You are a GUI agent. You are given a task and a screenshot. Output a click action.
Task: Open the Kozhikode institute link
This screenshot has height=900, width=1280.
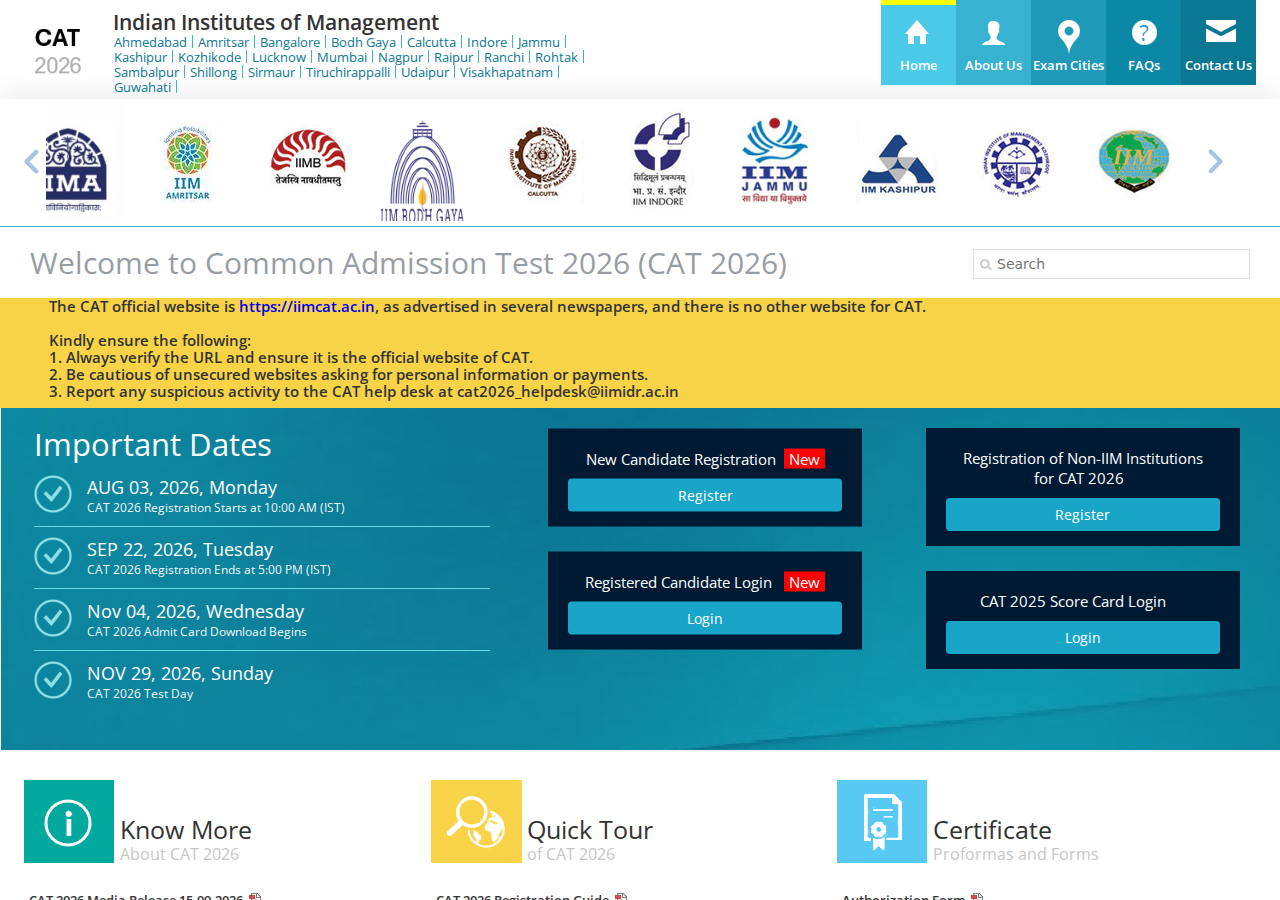pyautogui.click(x=210, y=57)
